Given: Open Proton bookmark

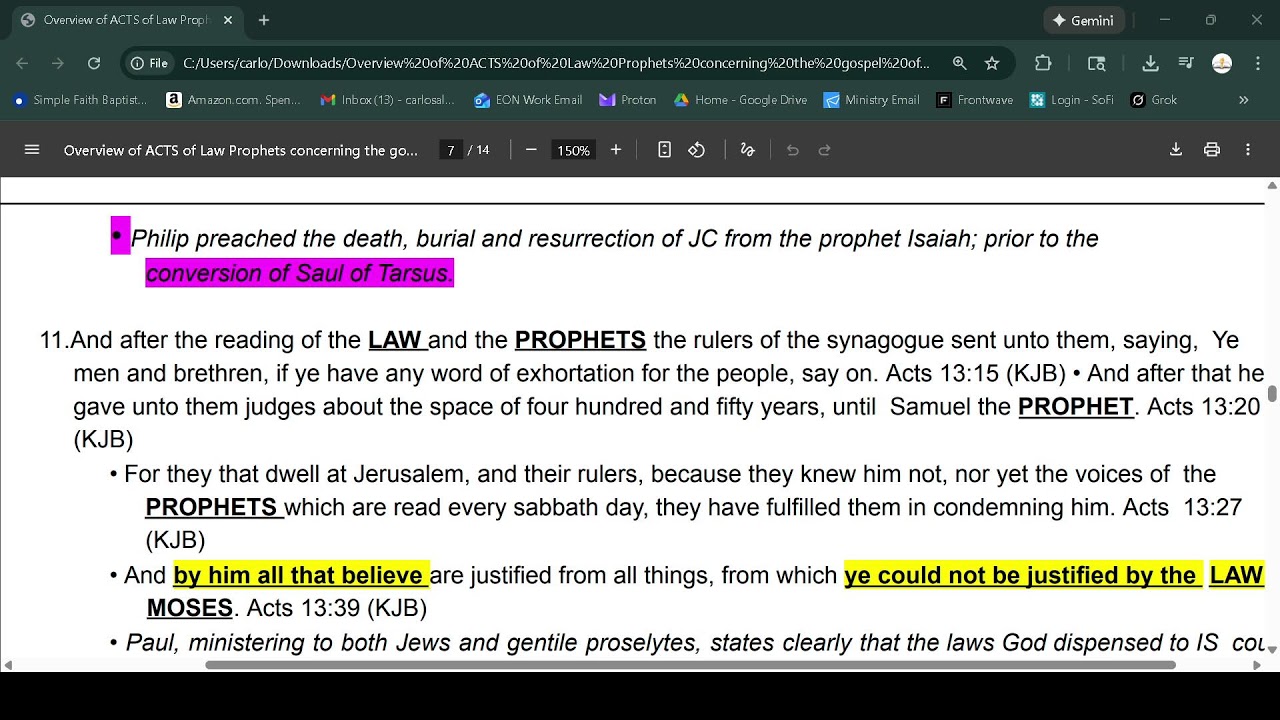Looking at the screenshot, I should point(628,100).
